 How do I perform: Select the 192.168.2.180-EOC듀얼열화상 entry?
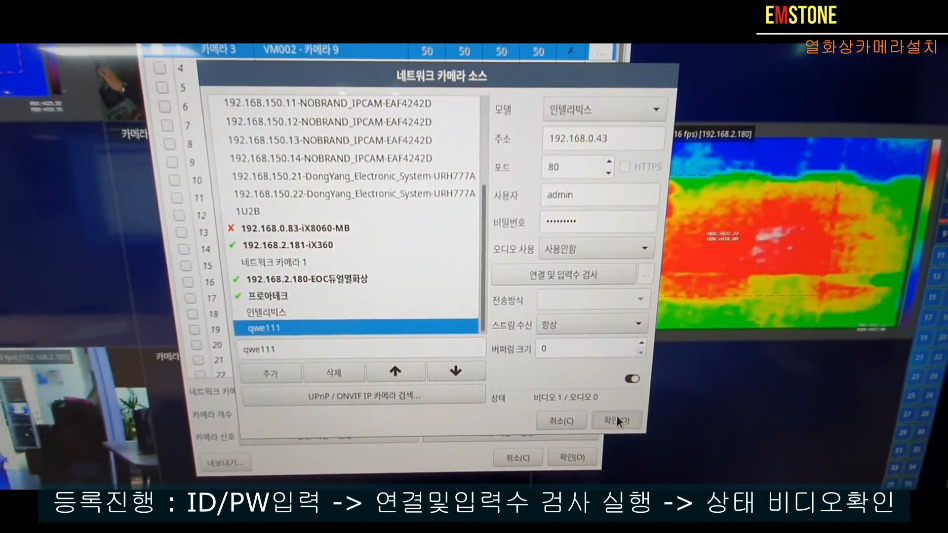coord(307,279)
